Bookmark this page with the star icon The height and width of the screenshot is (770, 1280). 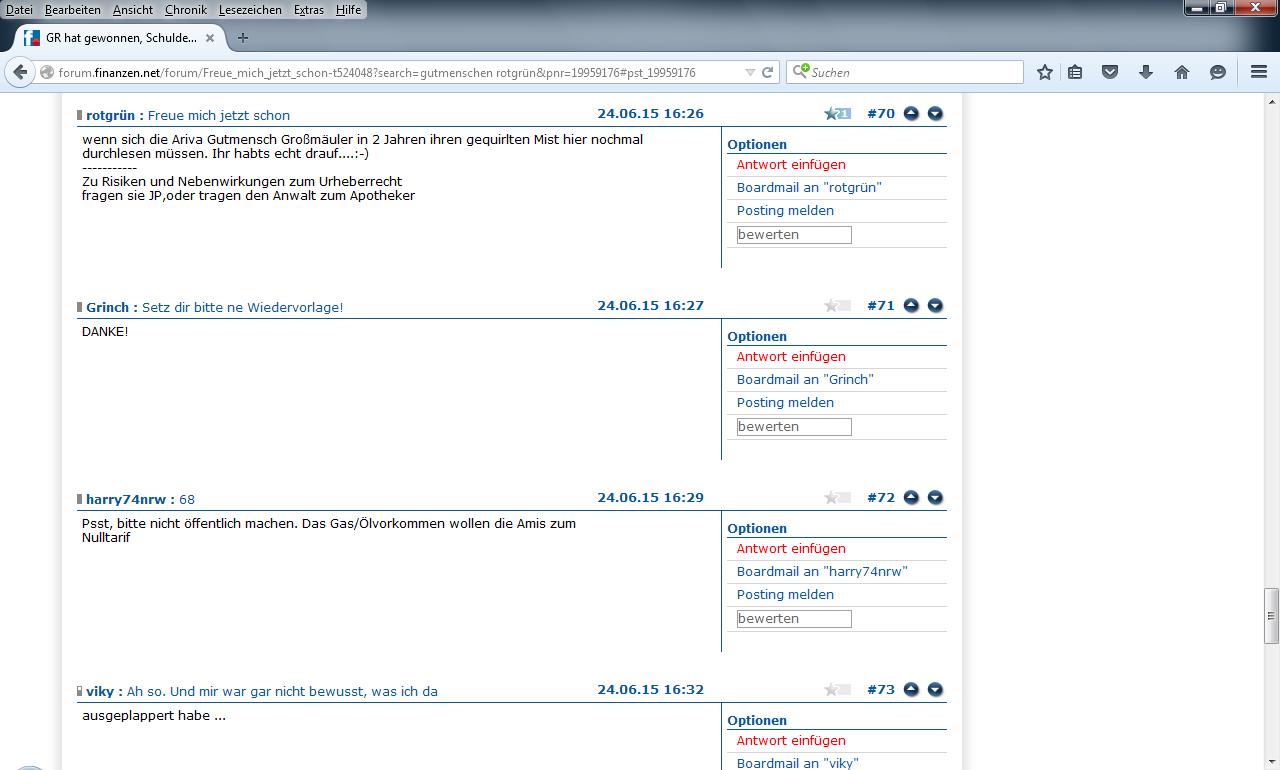[1045, 72]
